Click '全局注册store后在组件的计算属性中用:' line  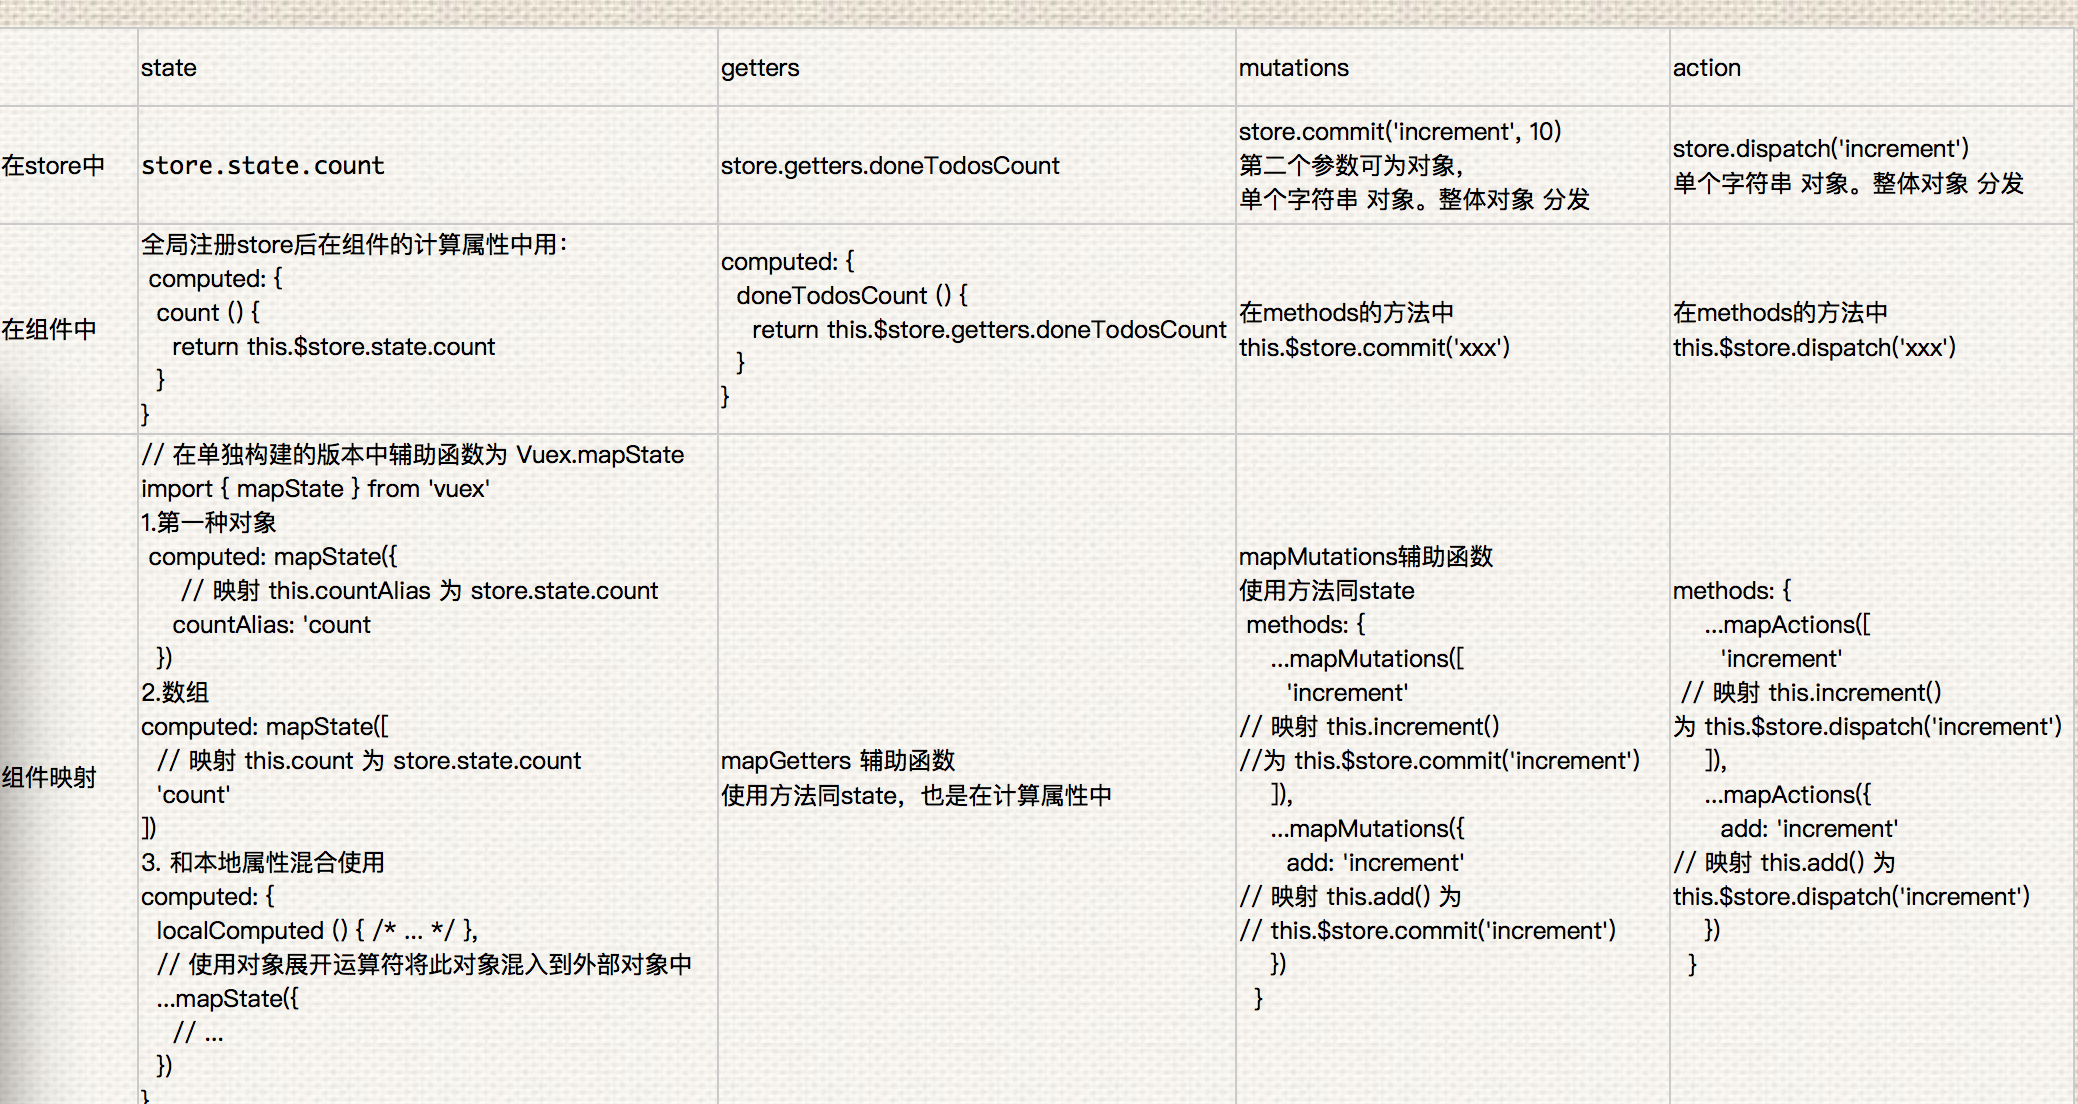[x=354, y=245]
